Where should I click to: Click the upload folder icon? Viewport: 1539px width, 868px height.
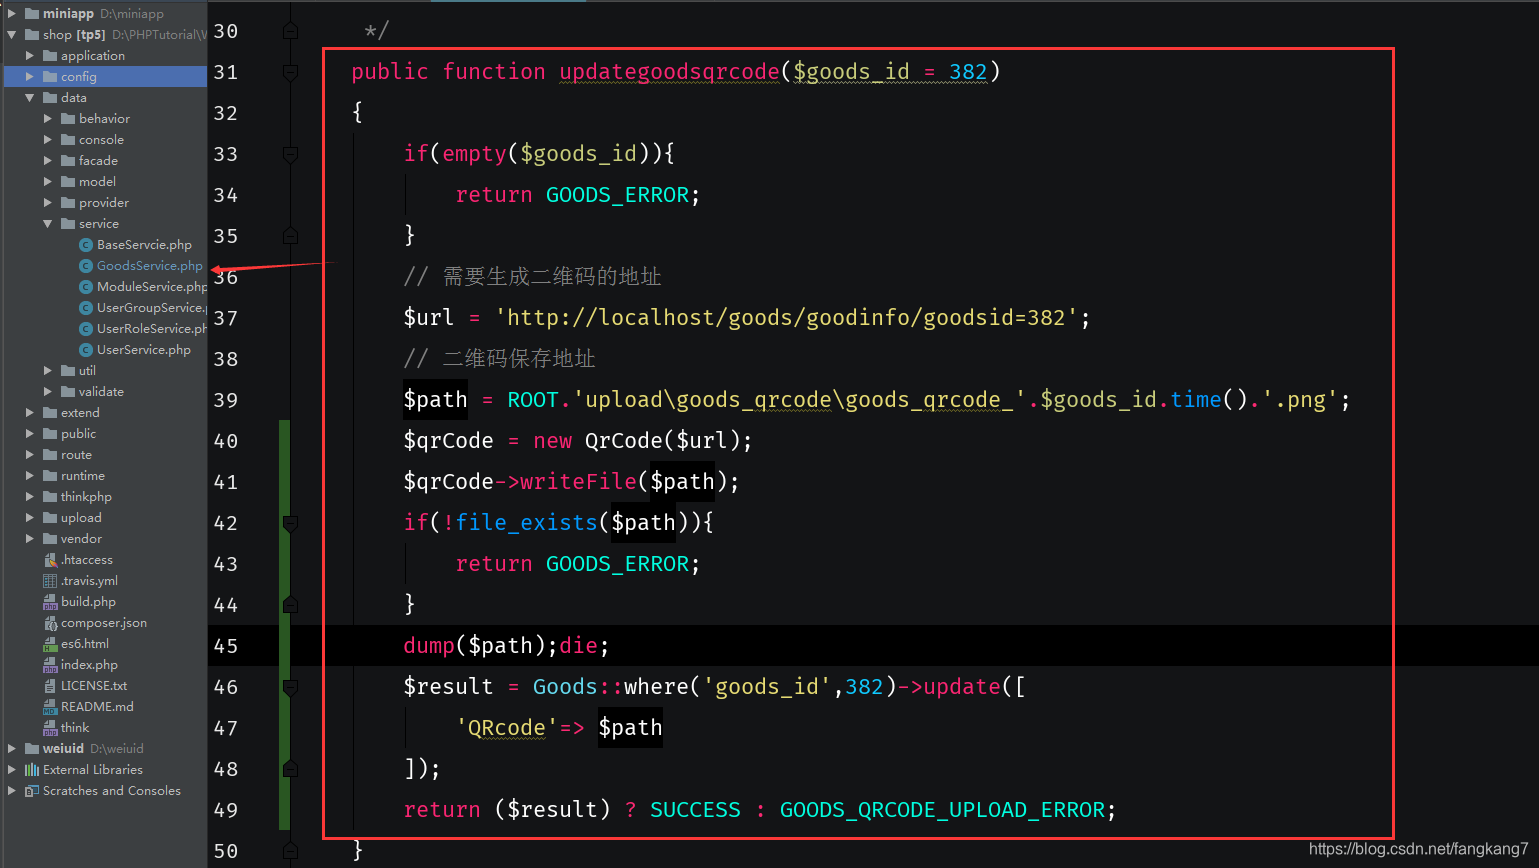point(50,518)
